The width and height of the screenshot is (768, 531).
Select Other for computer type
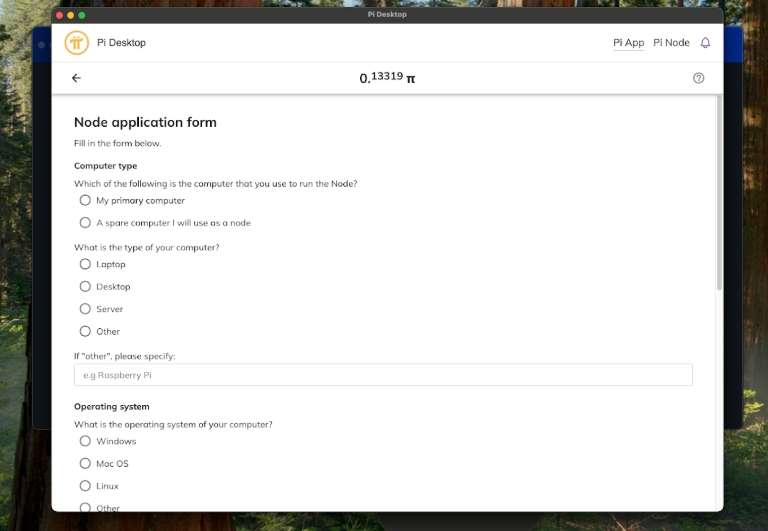(85, 331)
